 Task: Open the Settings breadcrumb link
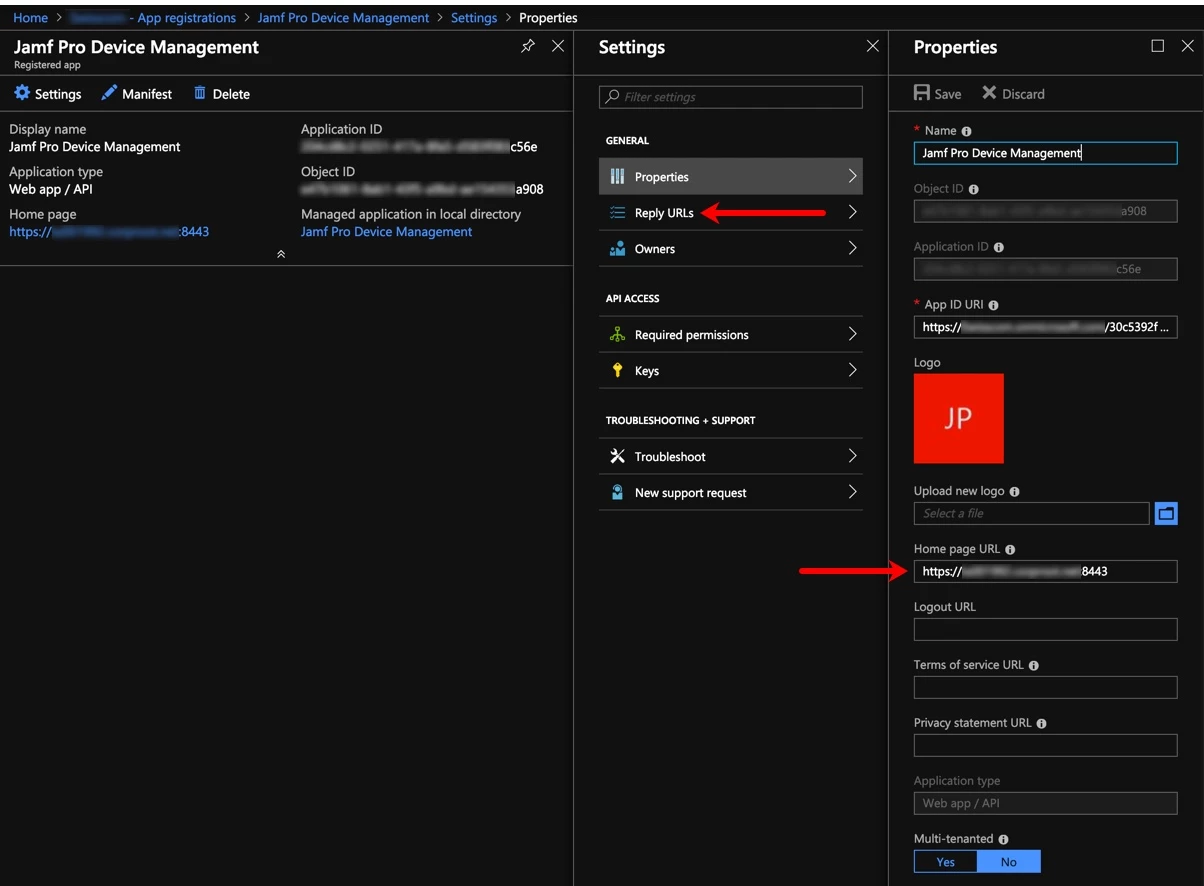pyautogui.click(x=474, y=18)
